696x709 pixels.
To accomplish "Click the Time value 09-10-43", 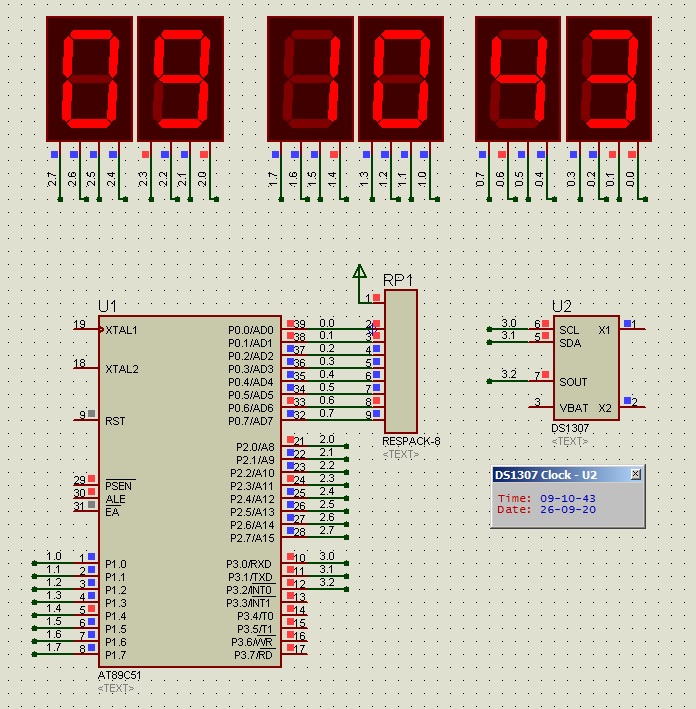I will [568, 498].
